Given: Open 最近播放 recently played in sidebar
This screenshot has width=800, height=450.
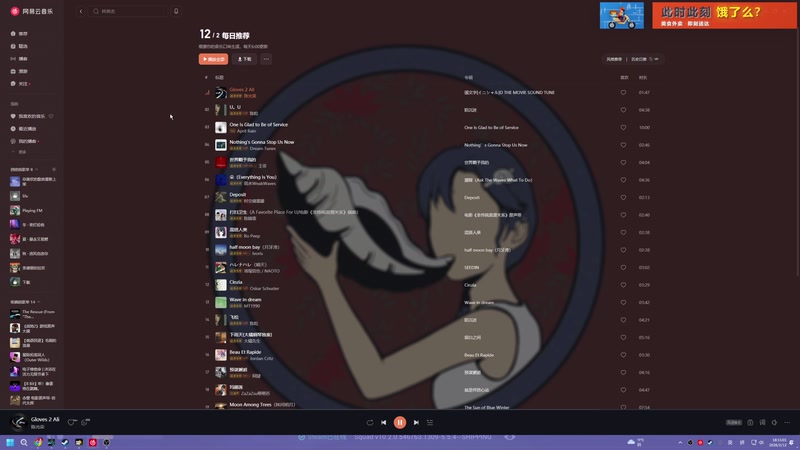Looking at the screenshot, I should click(x=23, y=129).
